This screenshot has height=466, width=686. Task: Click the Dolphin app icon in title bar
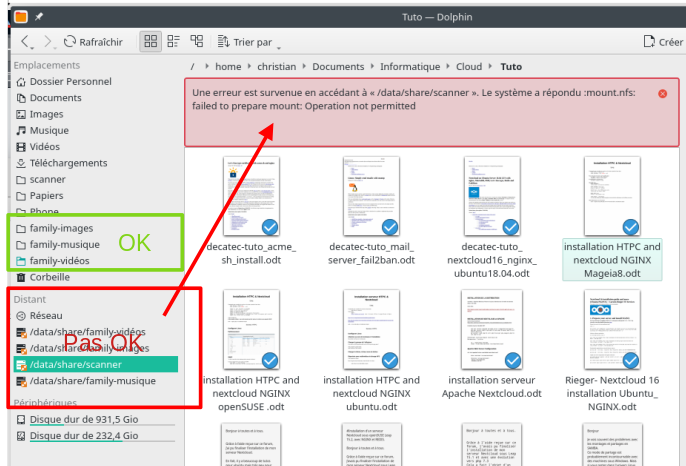coord(21,17)
